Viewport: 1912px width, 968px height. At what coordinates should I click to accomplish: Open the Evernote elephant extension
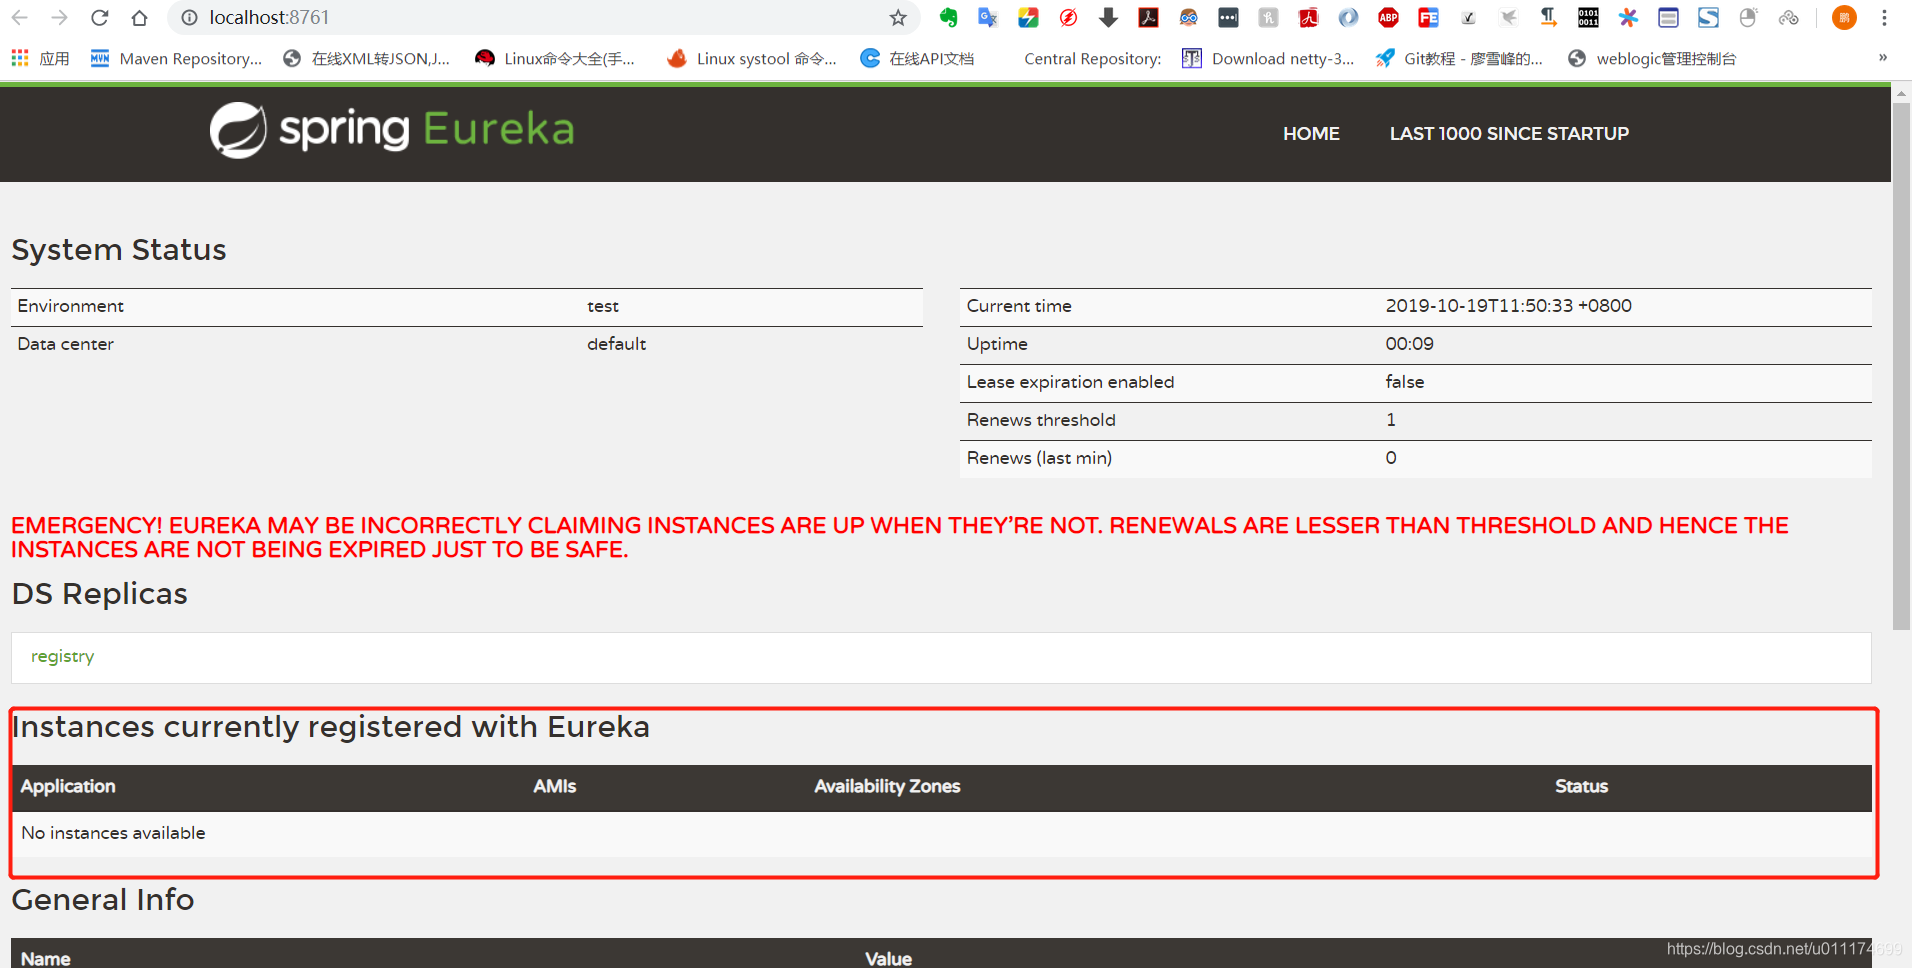tap(948, 18)
